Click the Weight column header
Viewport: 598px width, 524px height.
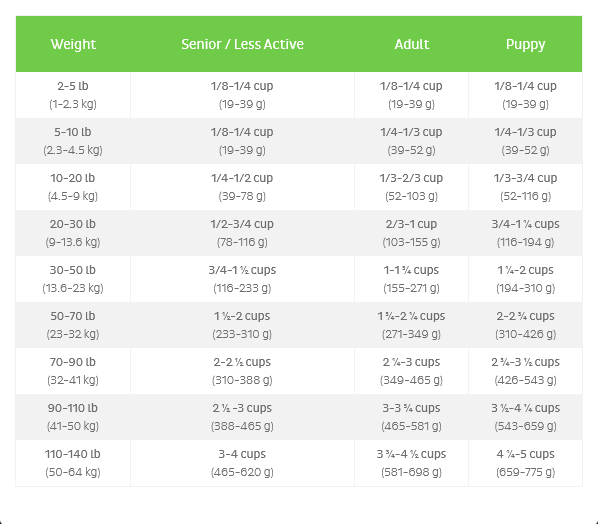[73, 44]
